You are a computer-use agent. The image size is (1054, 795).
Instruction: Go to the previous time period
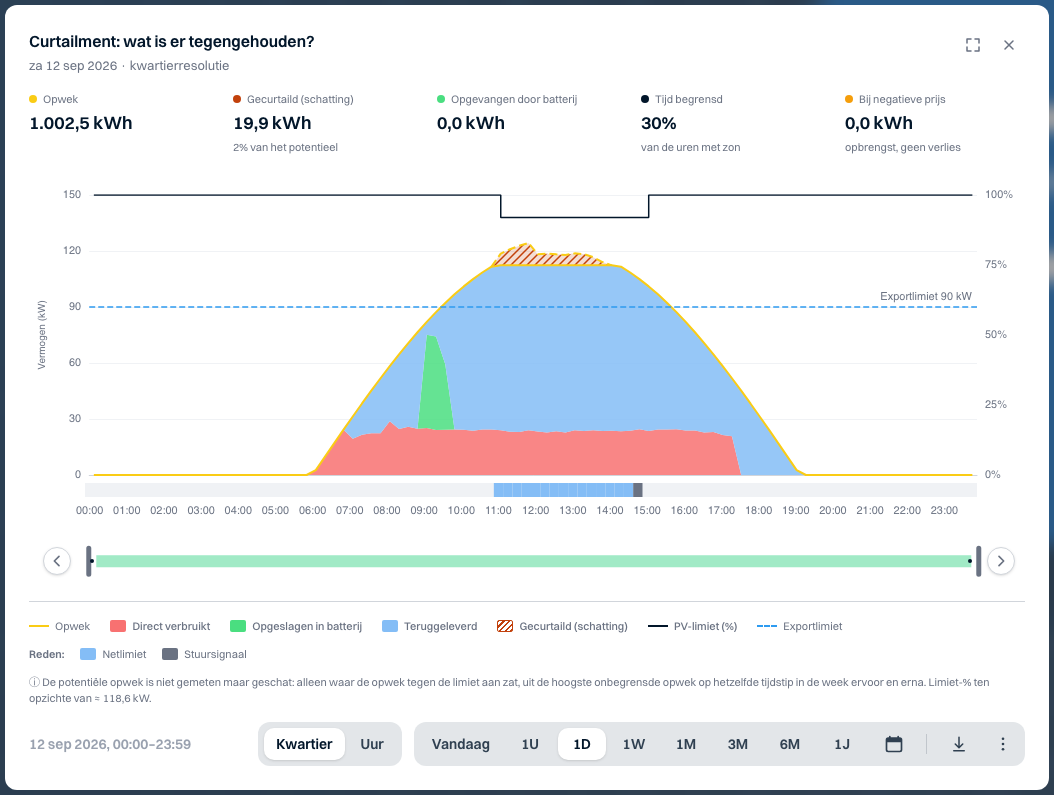pyautogui.click(x=57, y=561)
